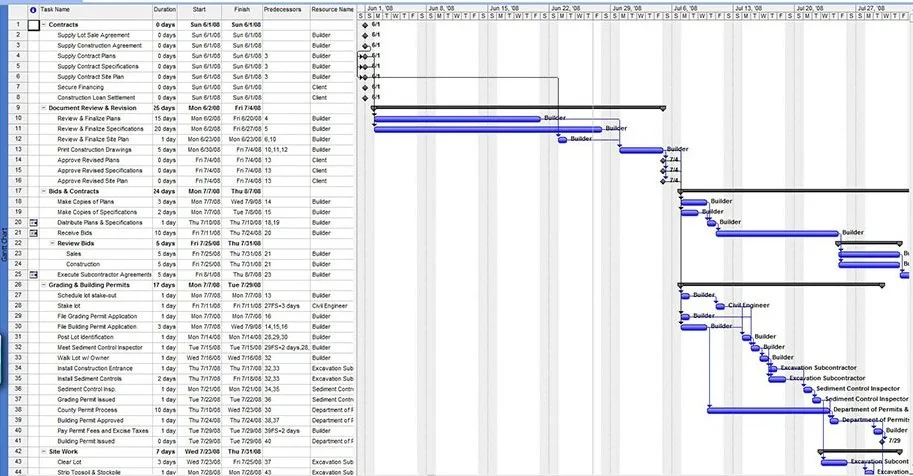Screen dimensions: 913x476
Task: Select the 'Secure Financing' task name
Action: [x=80, y=87]
